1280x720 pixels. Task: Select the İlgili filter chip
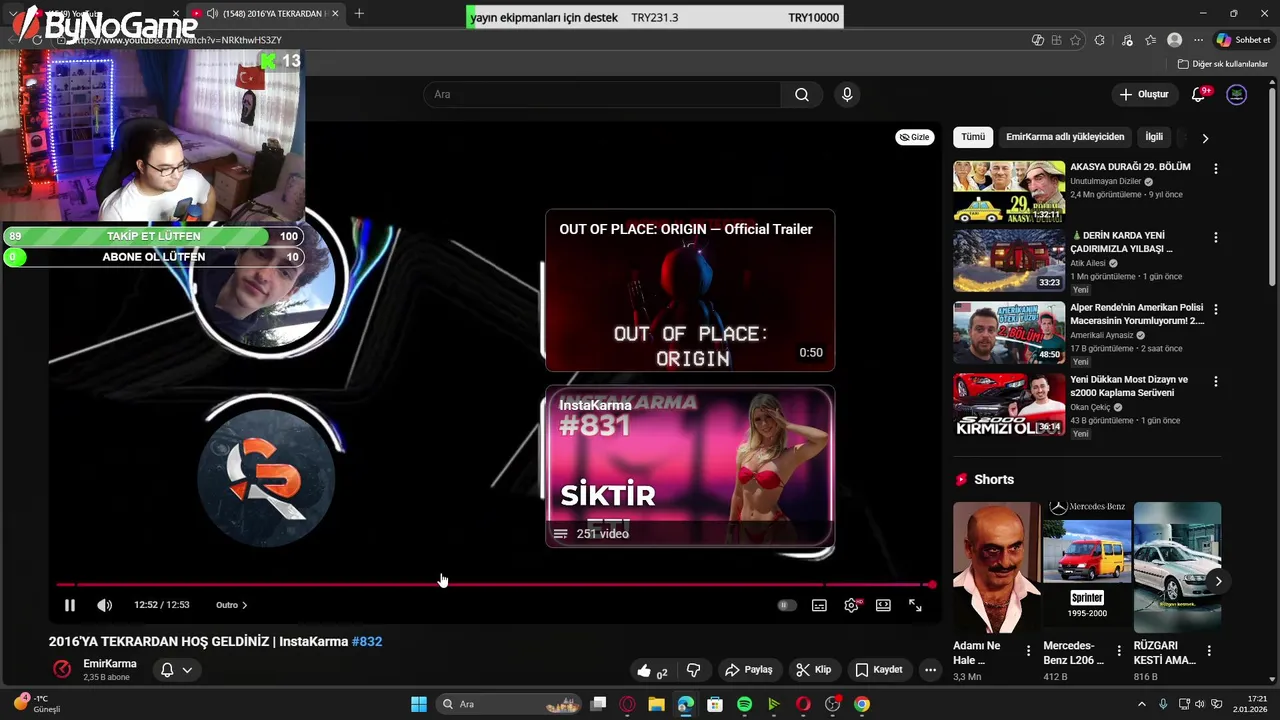click(1154, 137)
